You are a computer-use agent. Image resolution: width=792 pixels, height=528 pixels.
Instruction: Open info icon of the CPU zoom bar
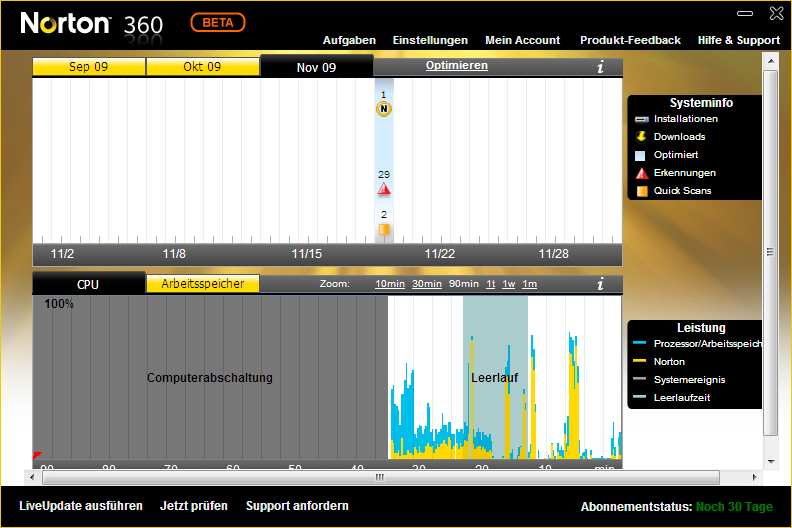pos(600,284)
